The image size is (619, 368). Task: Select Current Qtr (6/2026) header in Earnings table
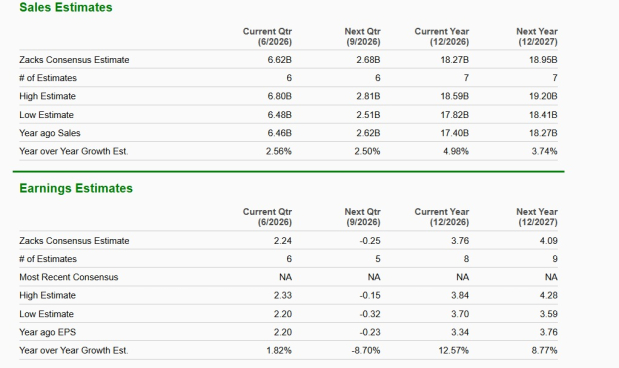(x=267, y=217)
